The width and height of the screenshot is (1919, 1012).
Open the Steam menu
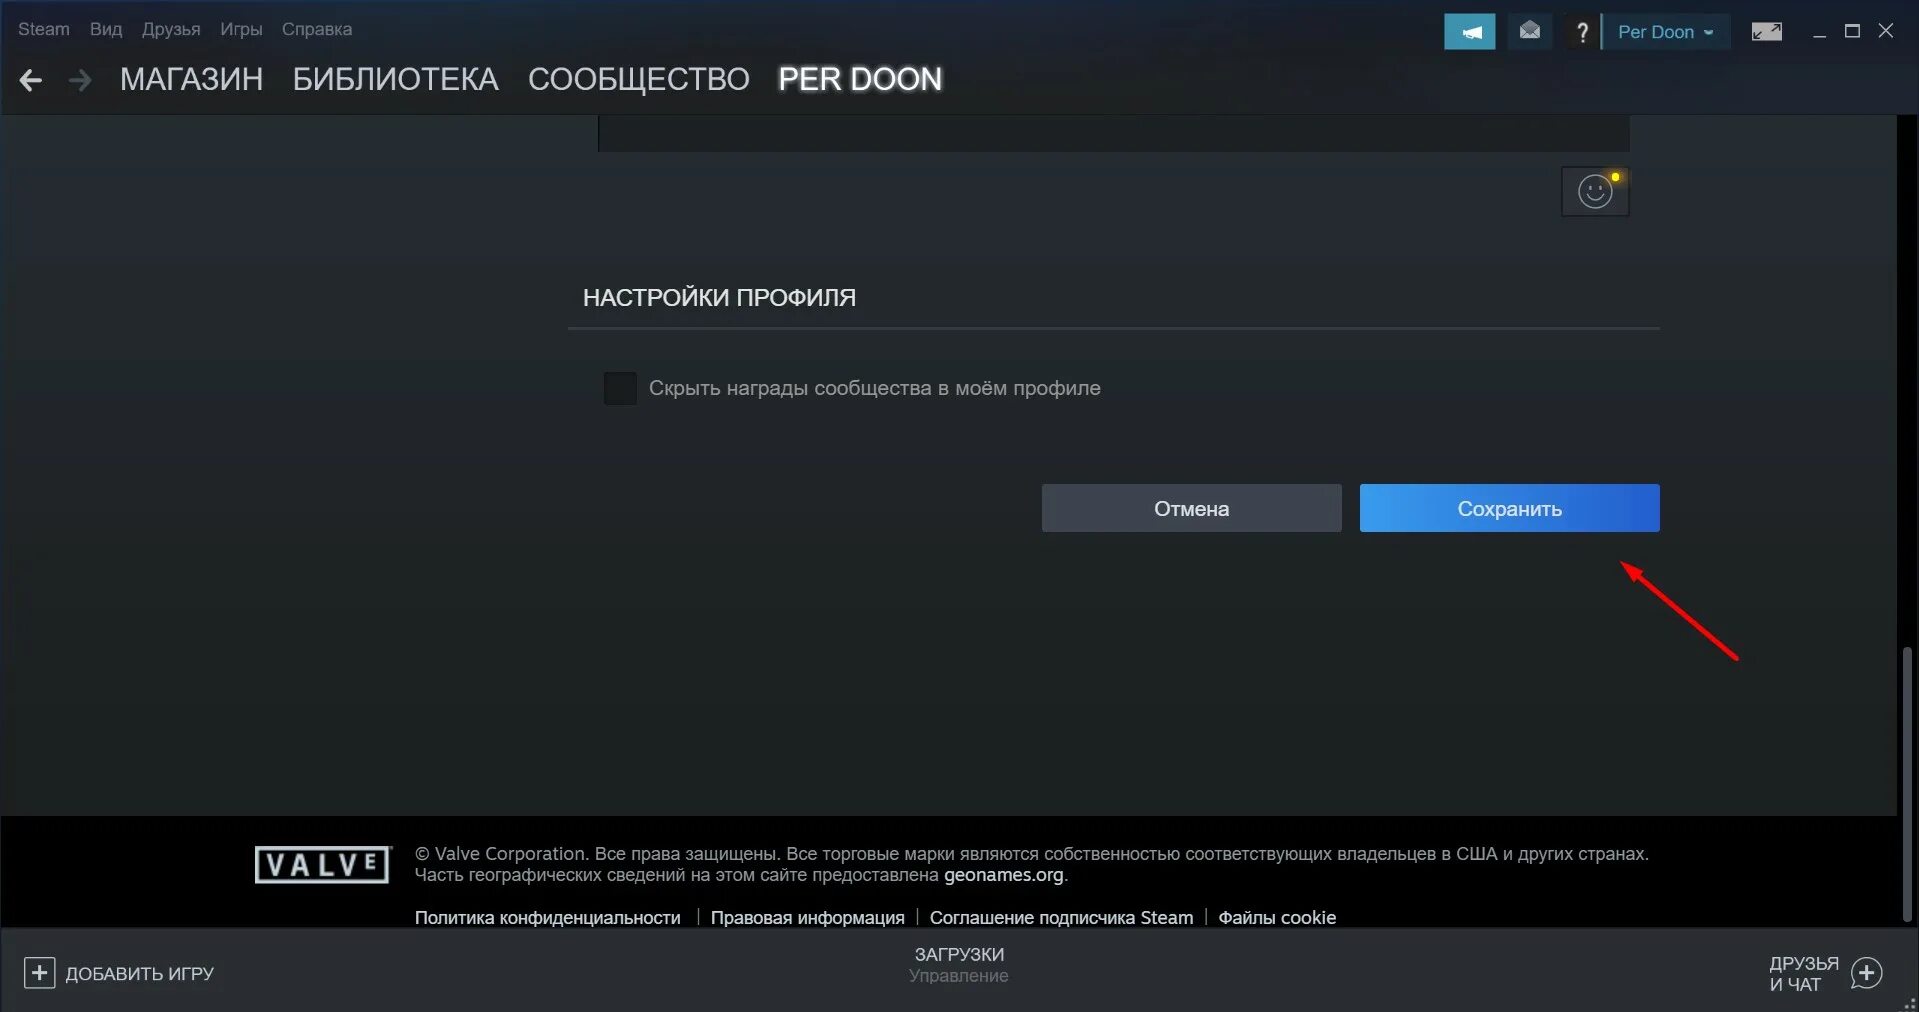pos(44,29)
